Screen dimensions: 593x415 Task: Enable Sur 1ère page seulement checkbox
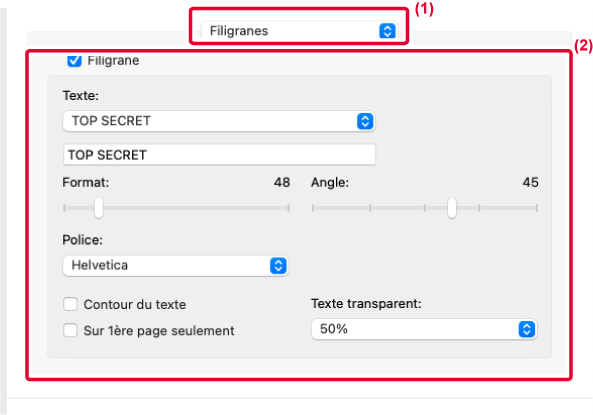tap(70, 330)
